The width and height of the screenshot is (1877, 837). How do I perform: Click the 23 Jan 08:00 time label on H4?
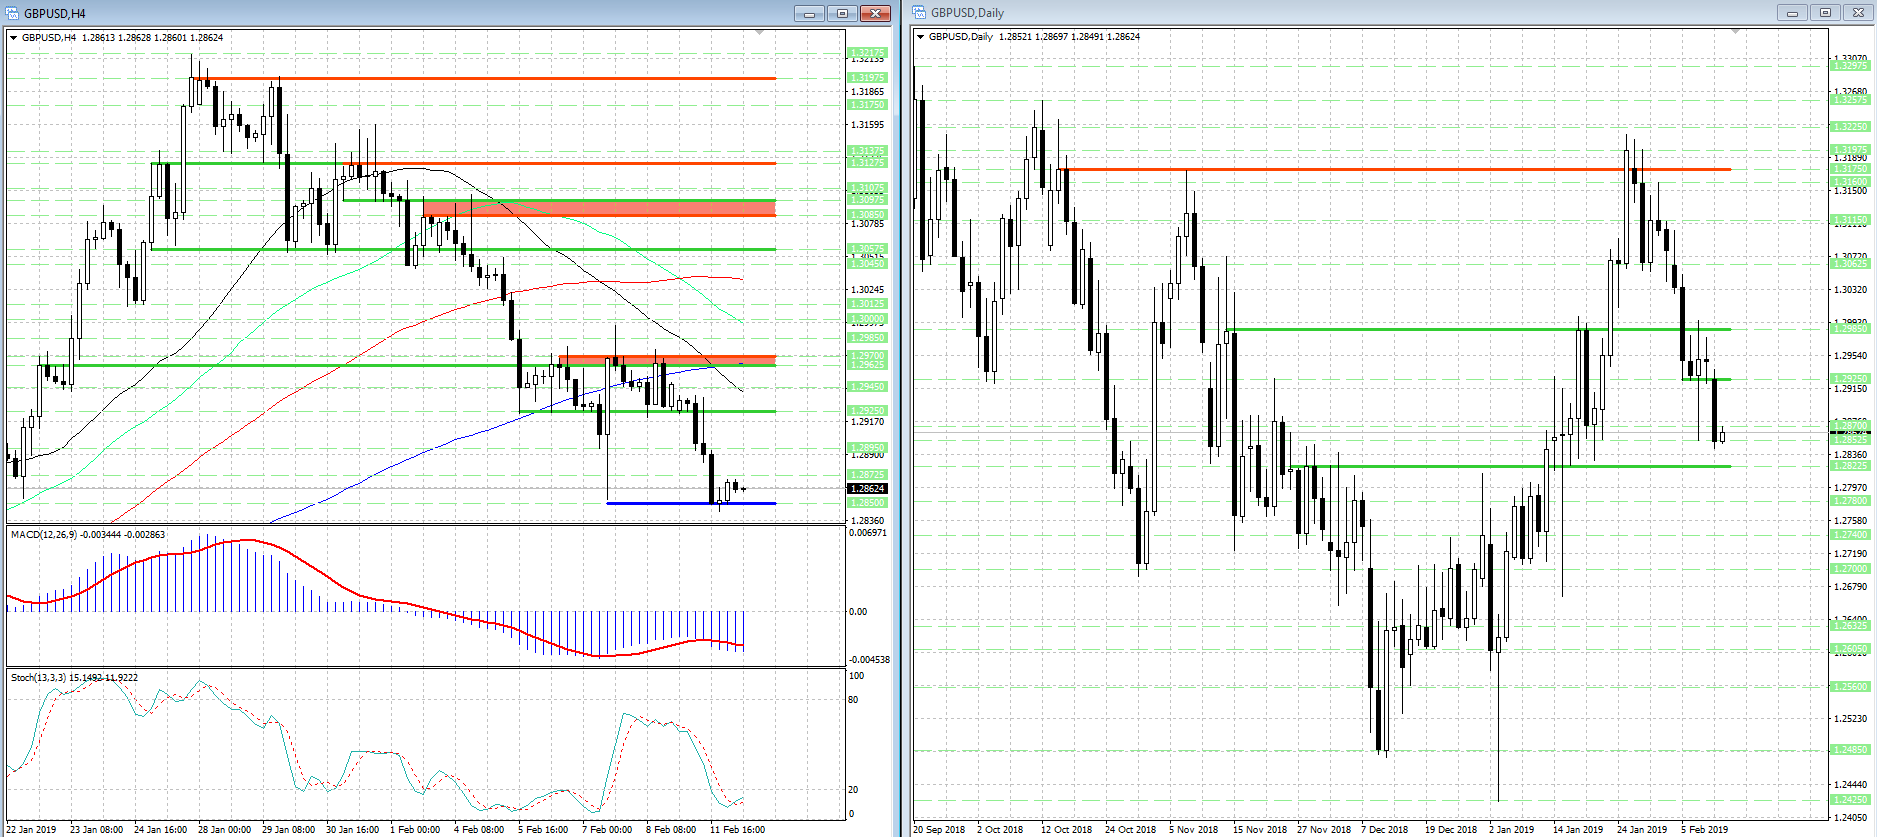pyautogui.click(x=97, y=829)
